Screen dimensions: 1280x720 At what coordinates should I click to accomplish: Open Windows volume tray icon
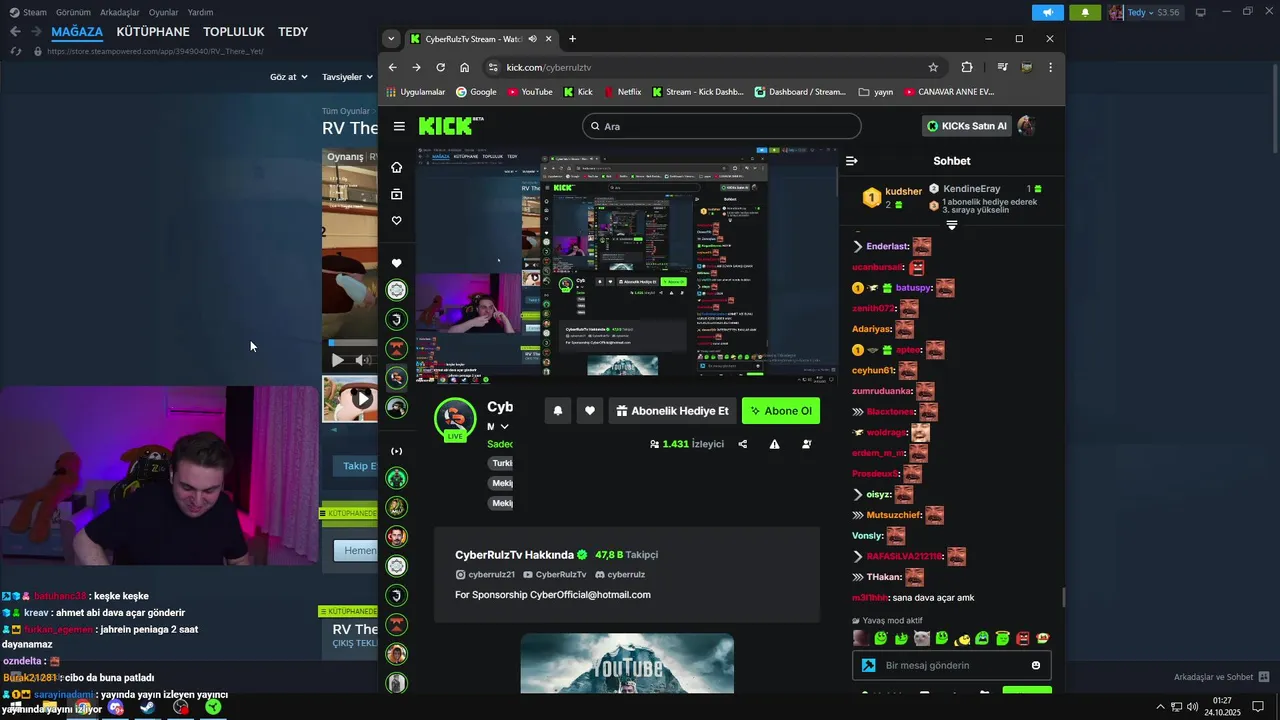point(1192,707)
